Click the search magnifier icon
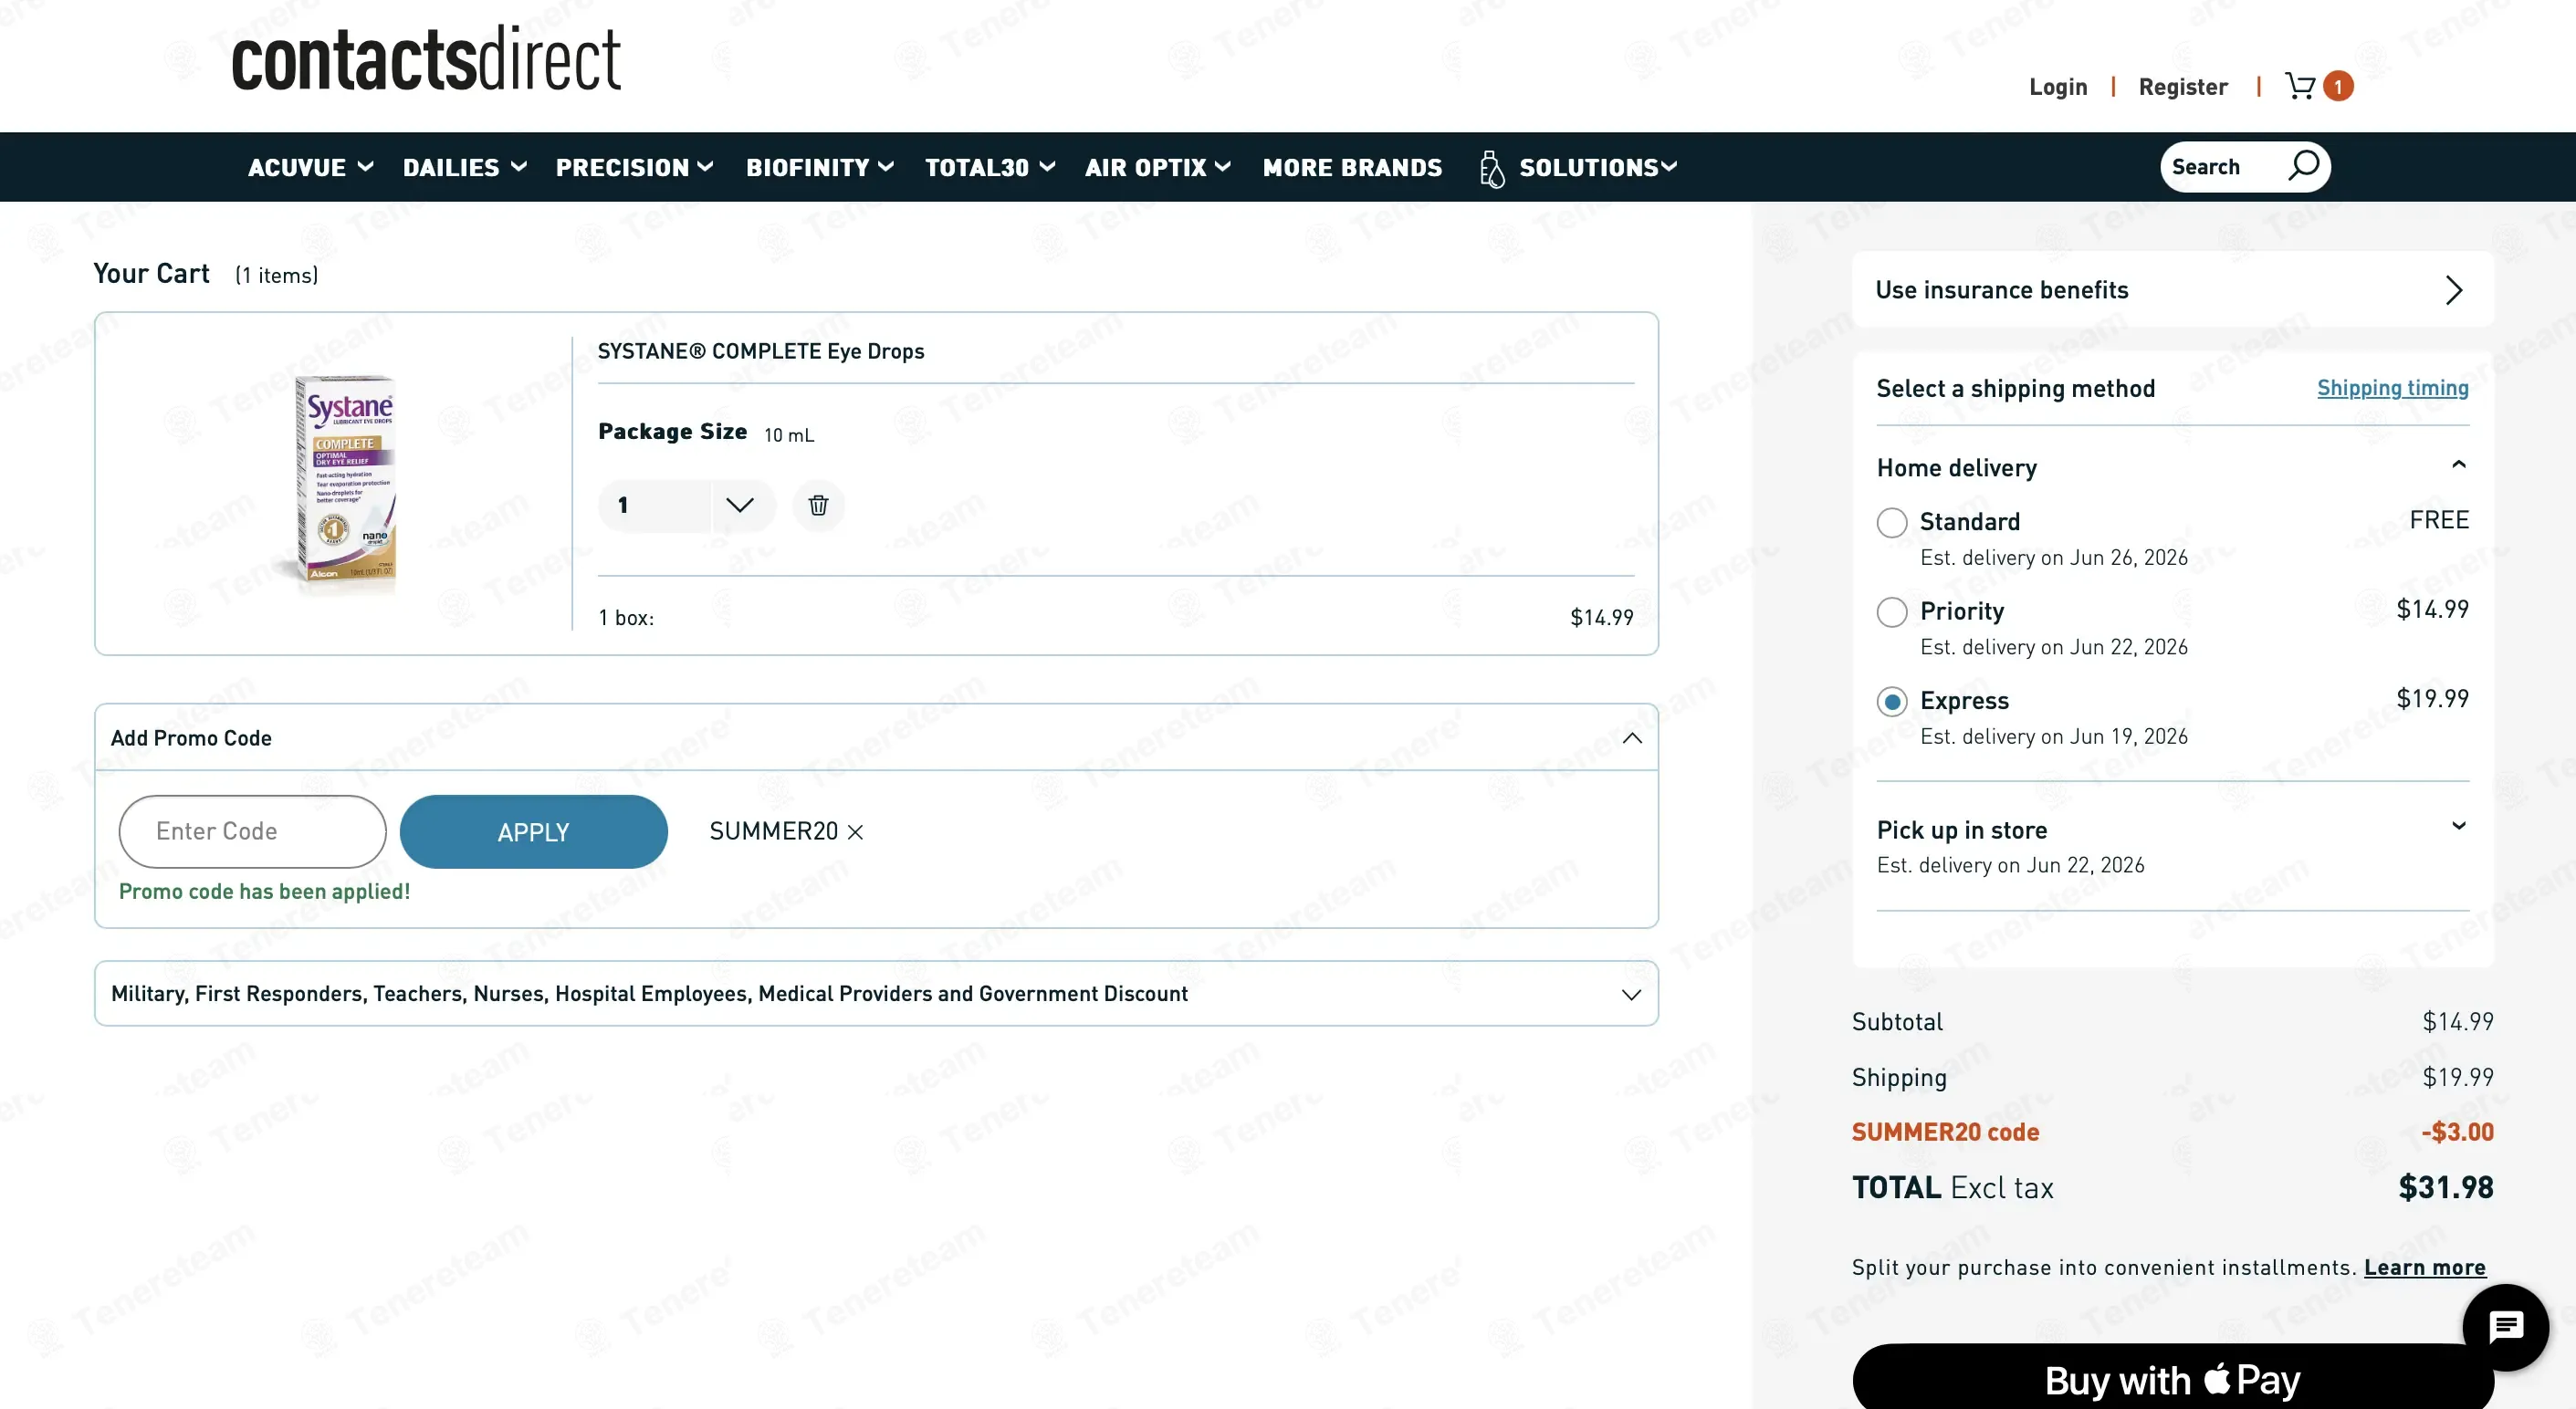2576x1409 pixels. [x=2303, y=165]
